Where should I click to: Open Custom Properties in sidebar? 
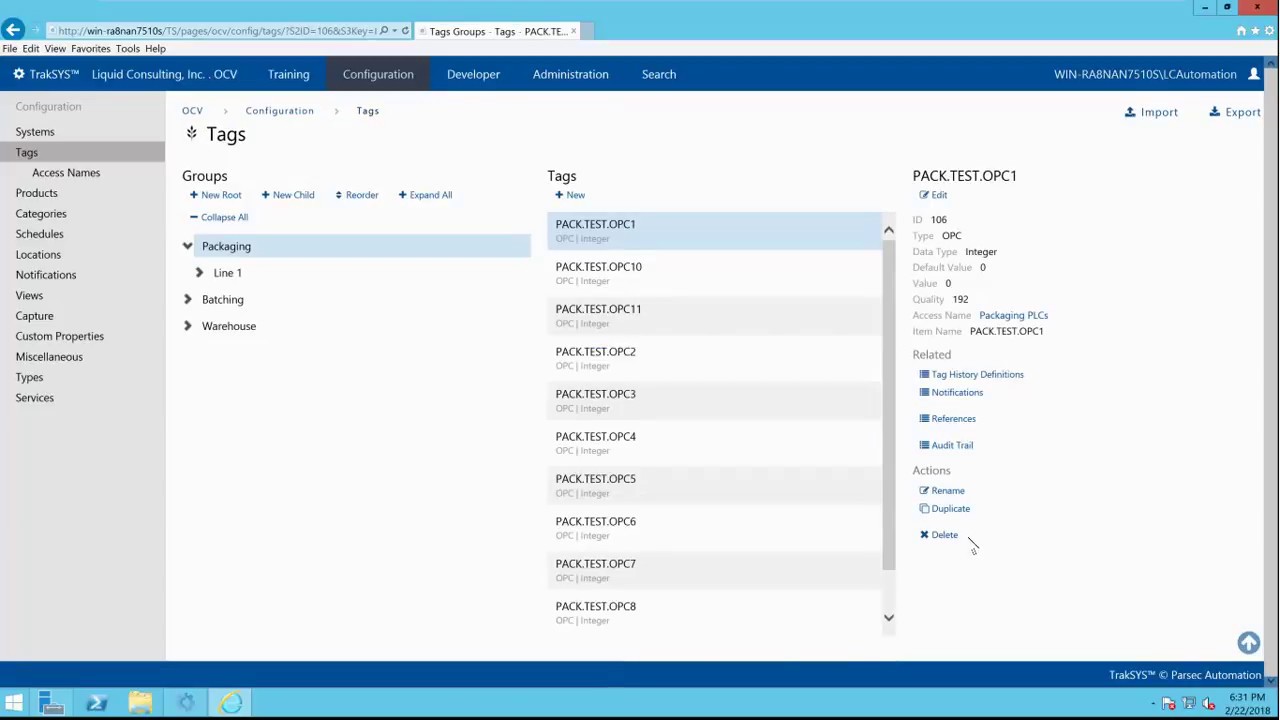[x=59, y=336]
